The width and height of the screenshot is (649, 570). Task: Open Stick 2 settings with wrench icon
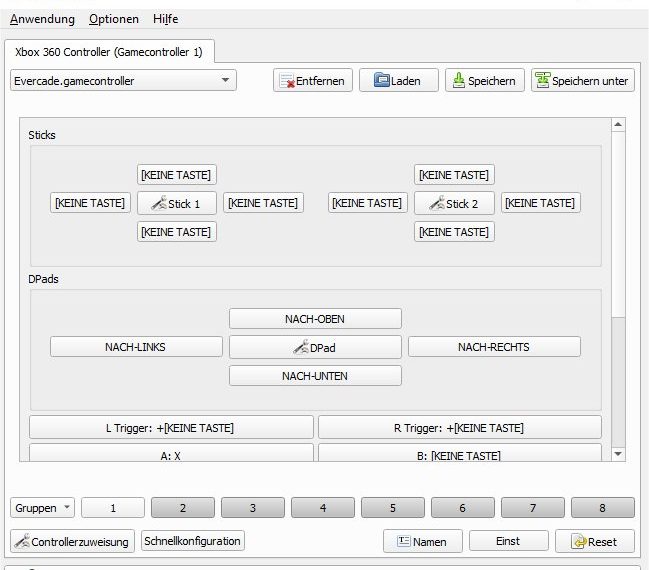[x=454, y=204]
